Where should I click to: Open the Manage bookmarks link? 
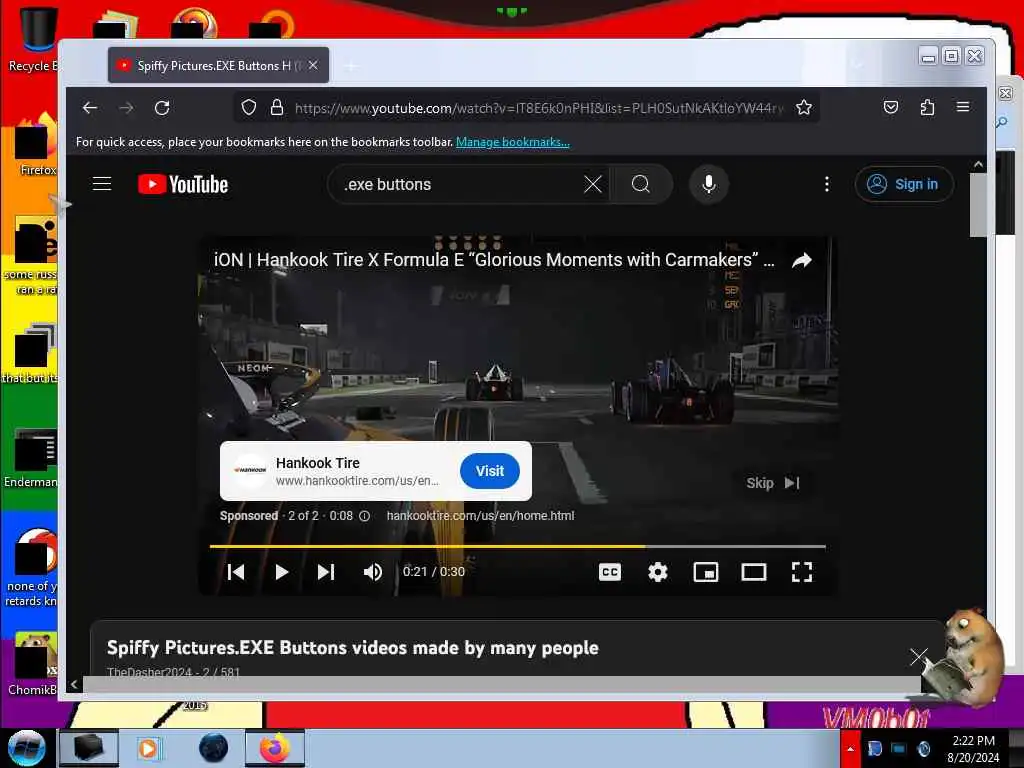point(513,142)
